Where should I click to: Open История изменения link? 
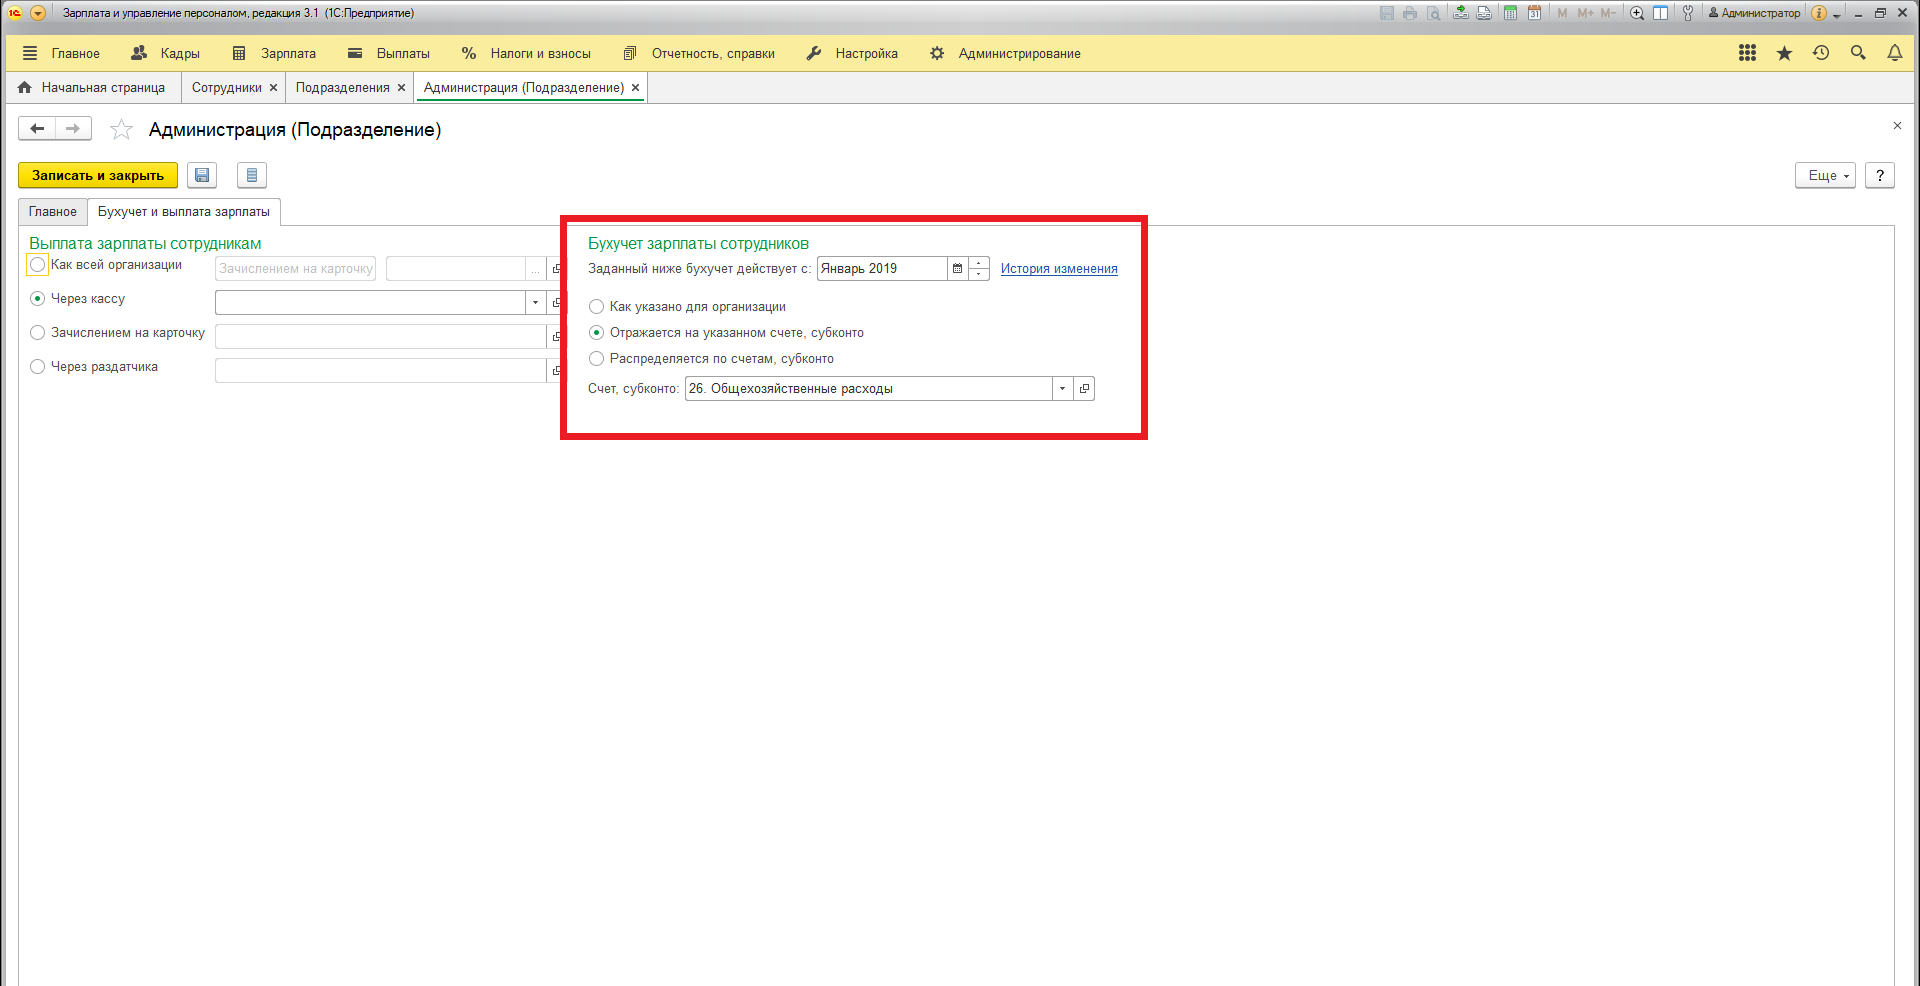(x=1059, y=268)
